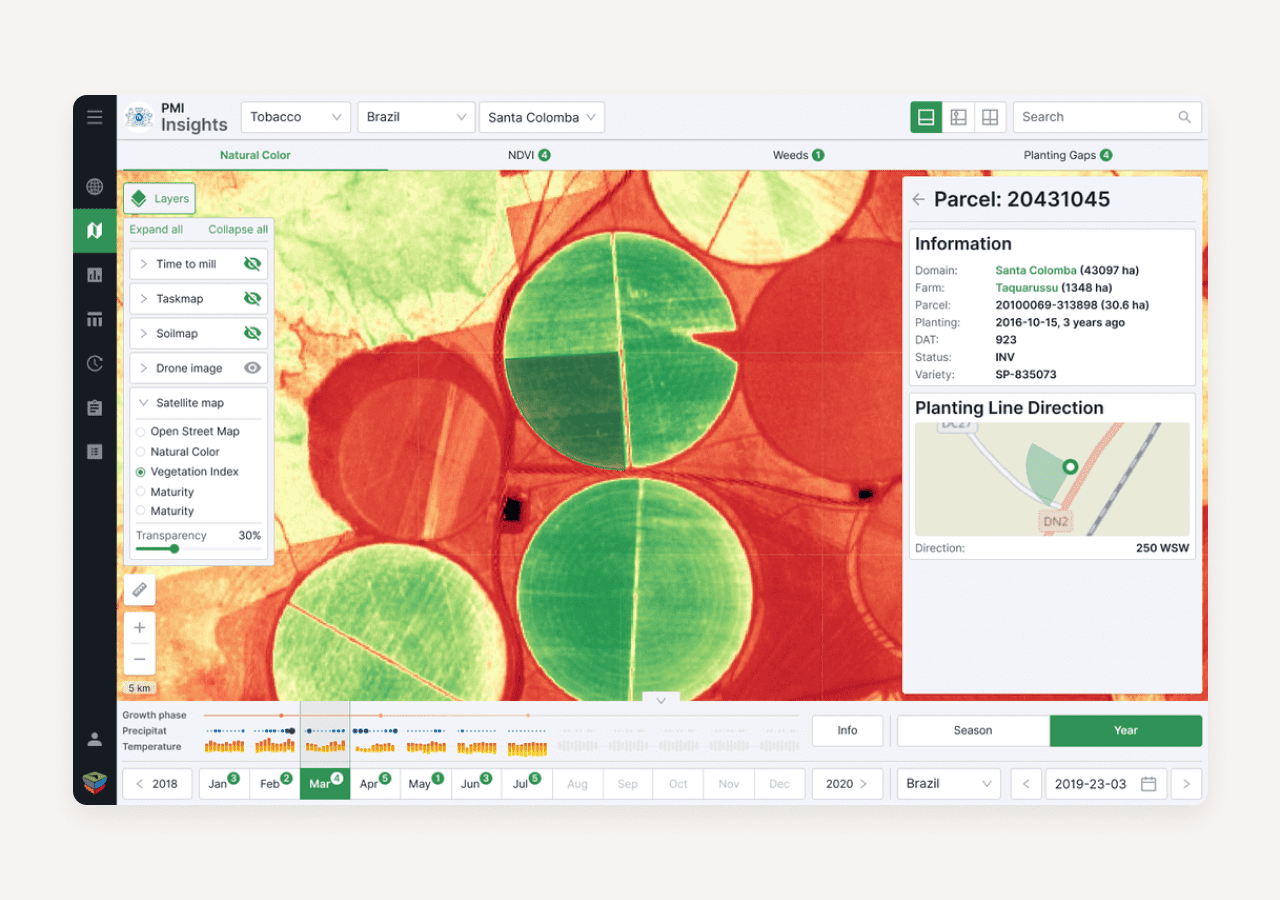Viewport: 1280px width, 900px height.
Task: Open the Planting Gaps tab
Action: [1068, 155]
